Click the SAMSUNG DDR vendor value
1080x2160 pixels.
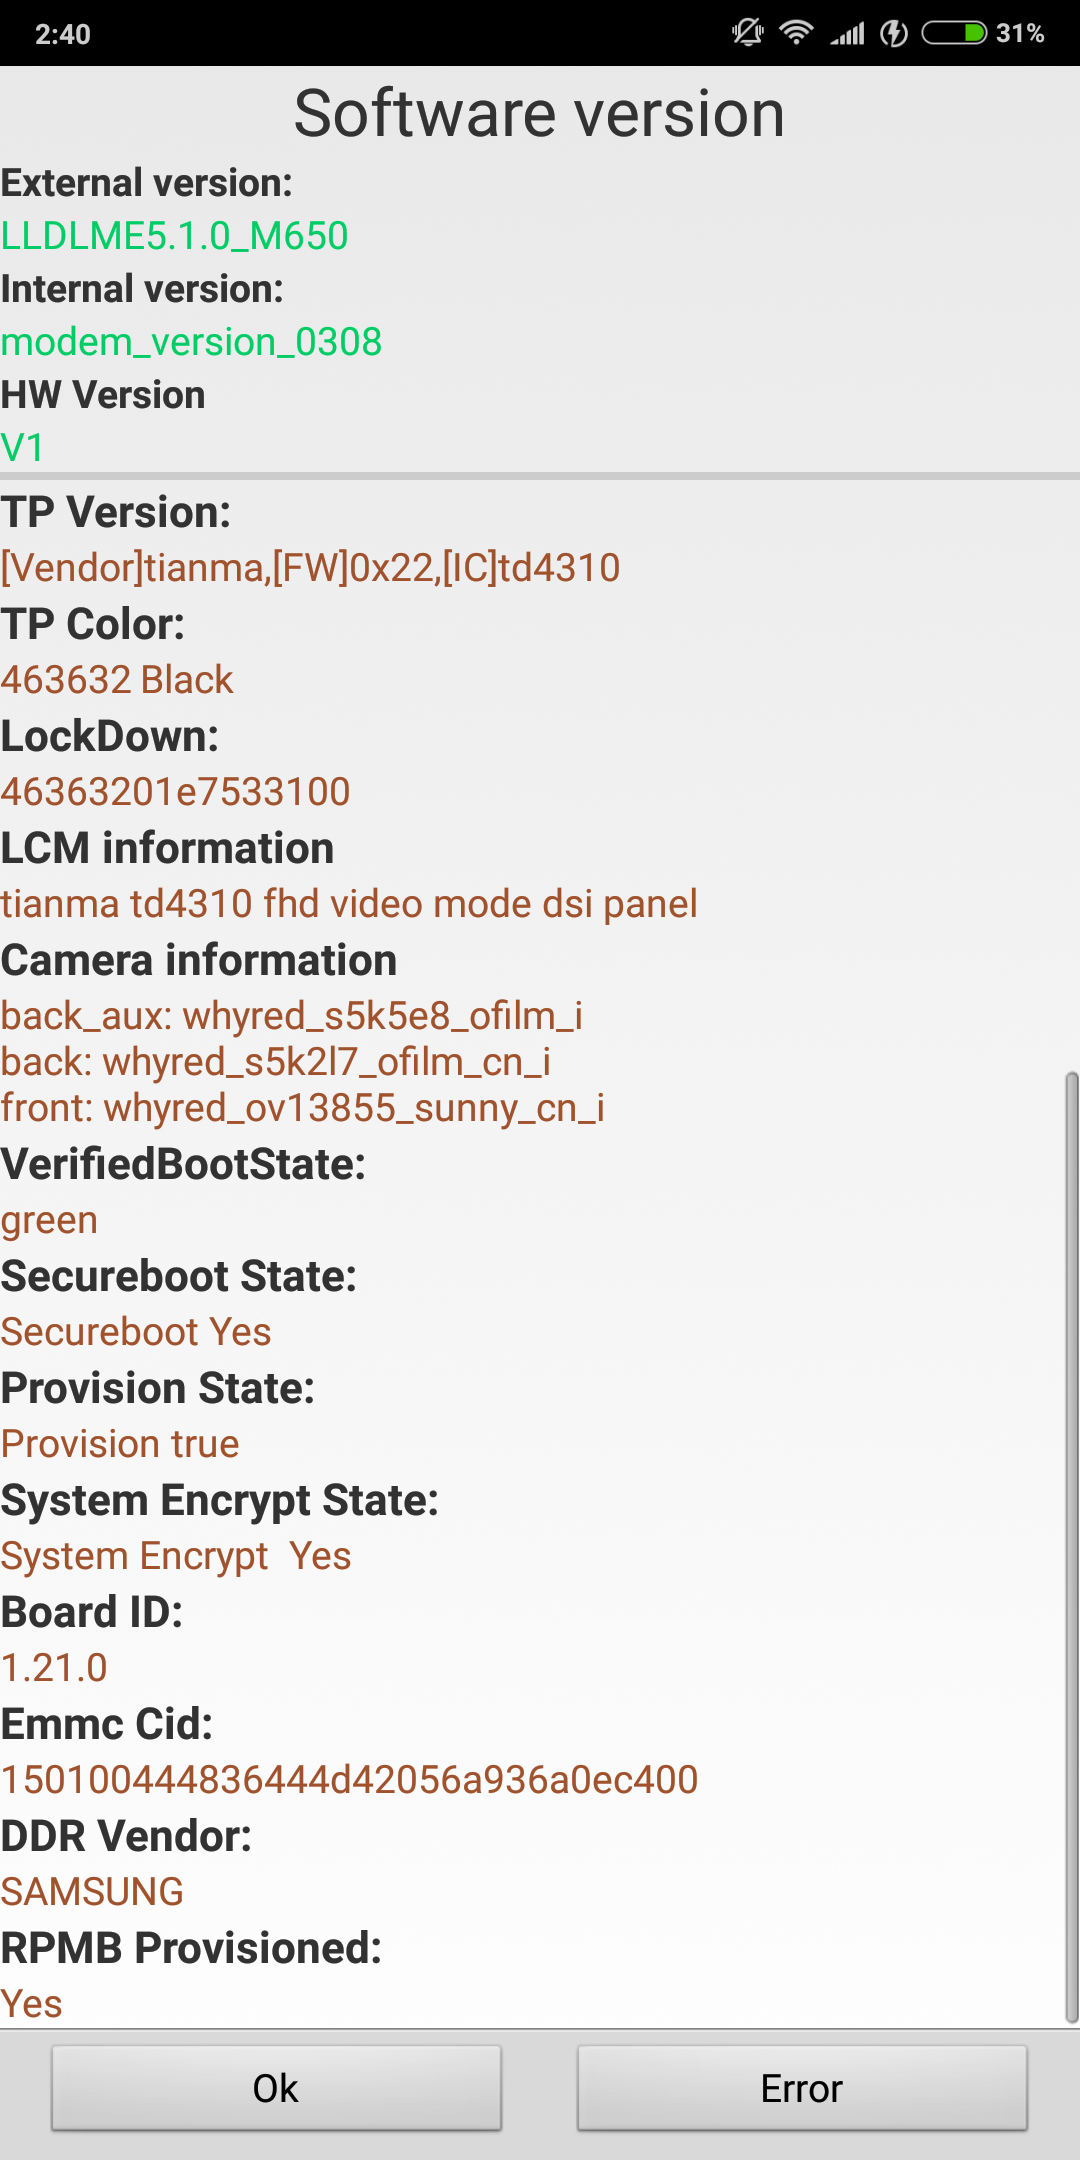92,1892
